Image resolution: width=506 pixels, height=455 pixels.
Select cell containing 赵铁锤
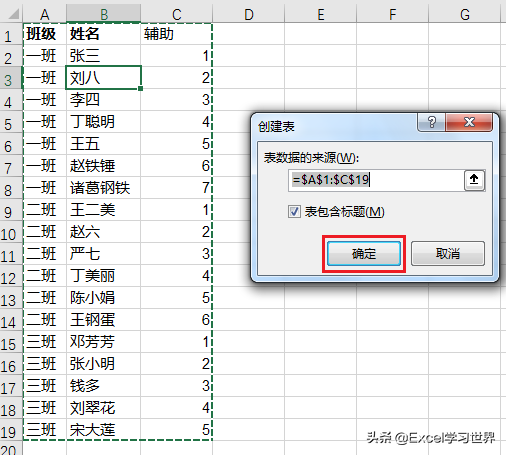[104, 166]
